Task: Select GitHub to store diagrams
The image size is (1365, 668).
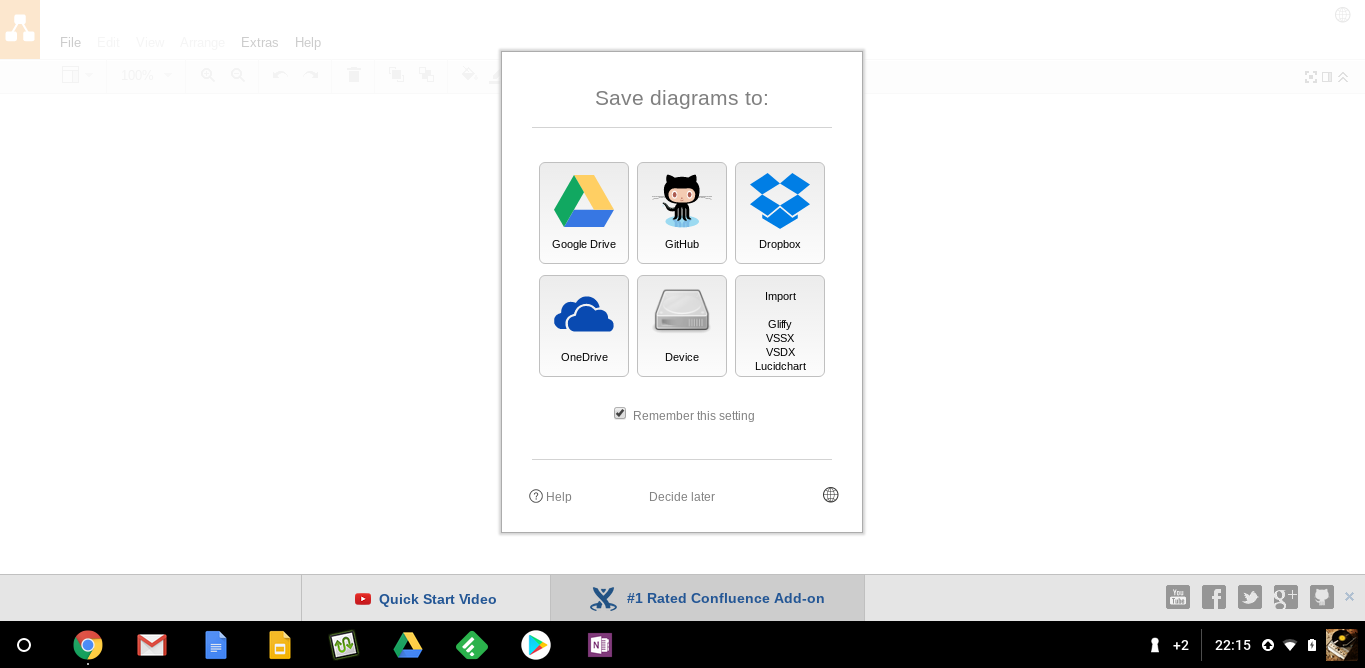Action: pyautogui.click(x=682, y=213)
